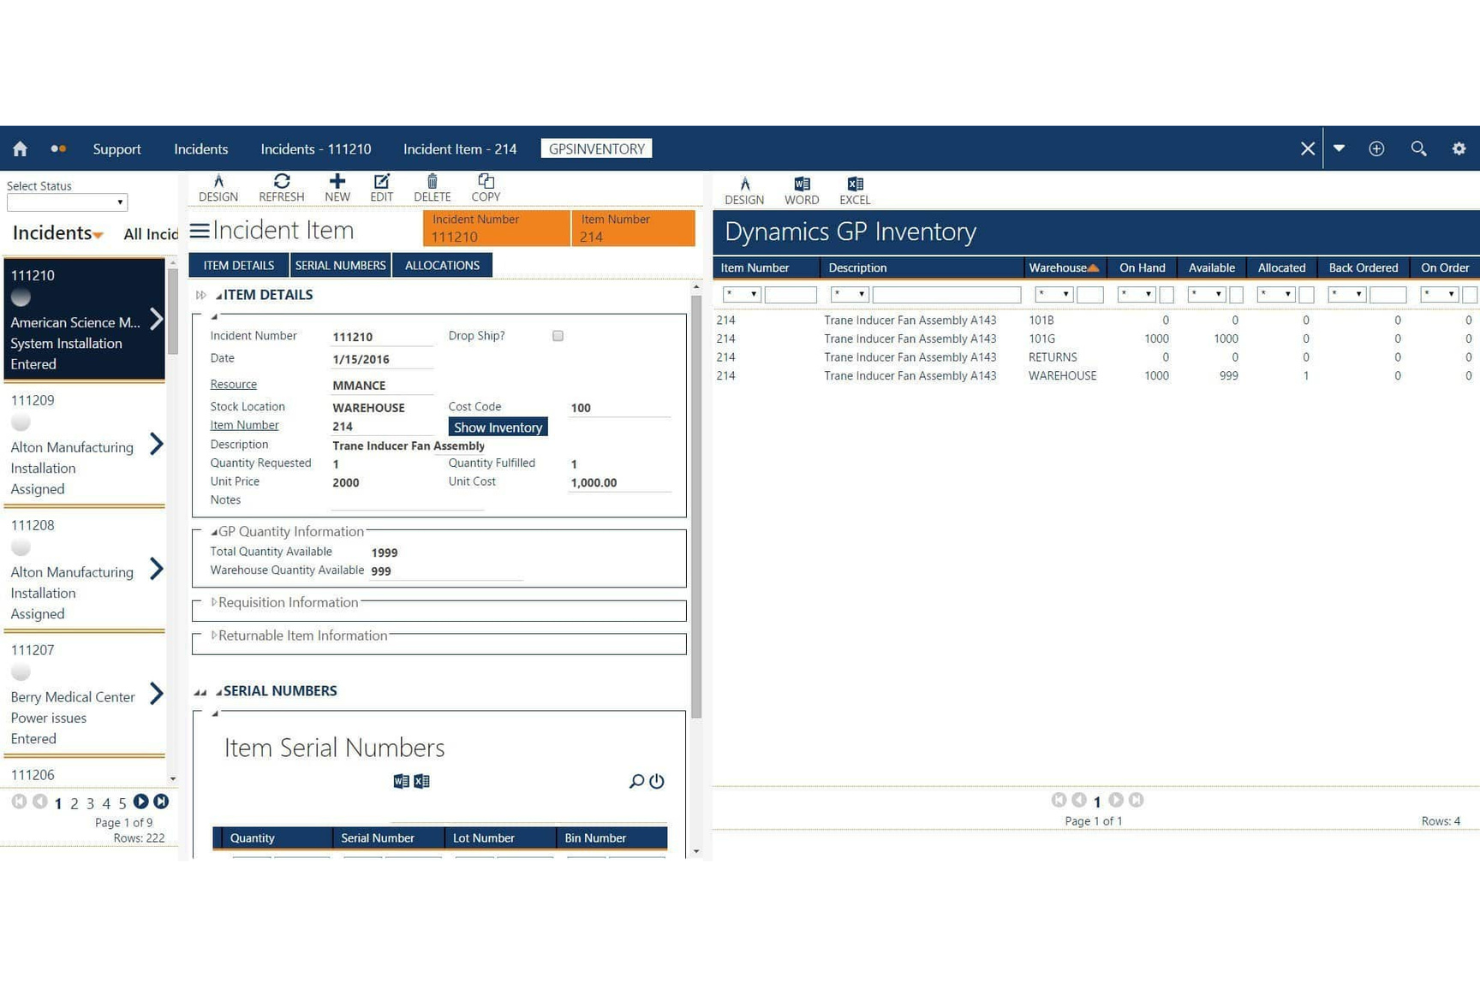This screenshot has height=987, width=1480.
Task: Switch to the ITEM DETAILS tab
Action: tap(239, 265)
